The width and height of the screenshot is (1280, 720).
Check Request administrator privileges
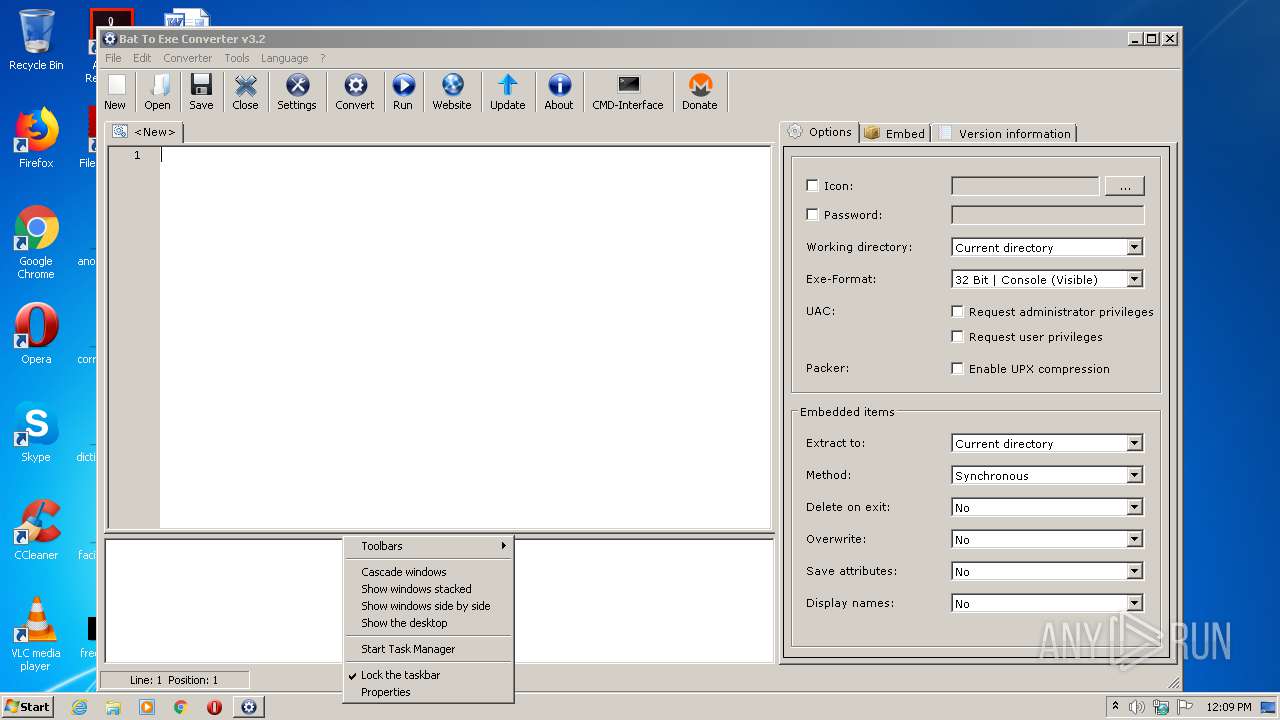[958, 312]
